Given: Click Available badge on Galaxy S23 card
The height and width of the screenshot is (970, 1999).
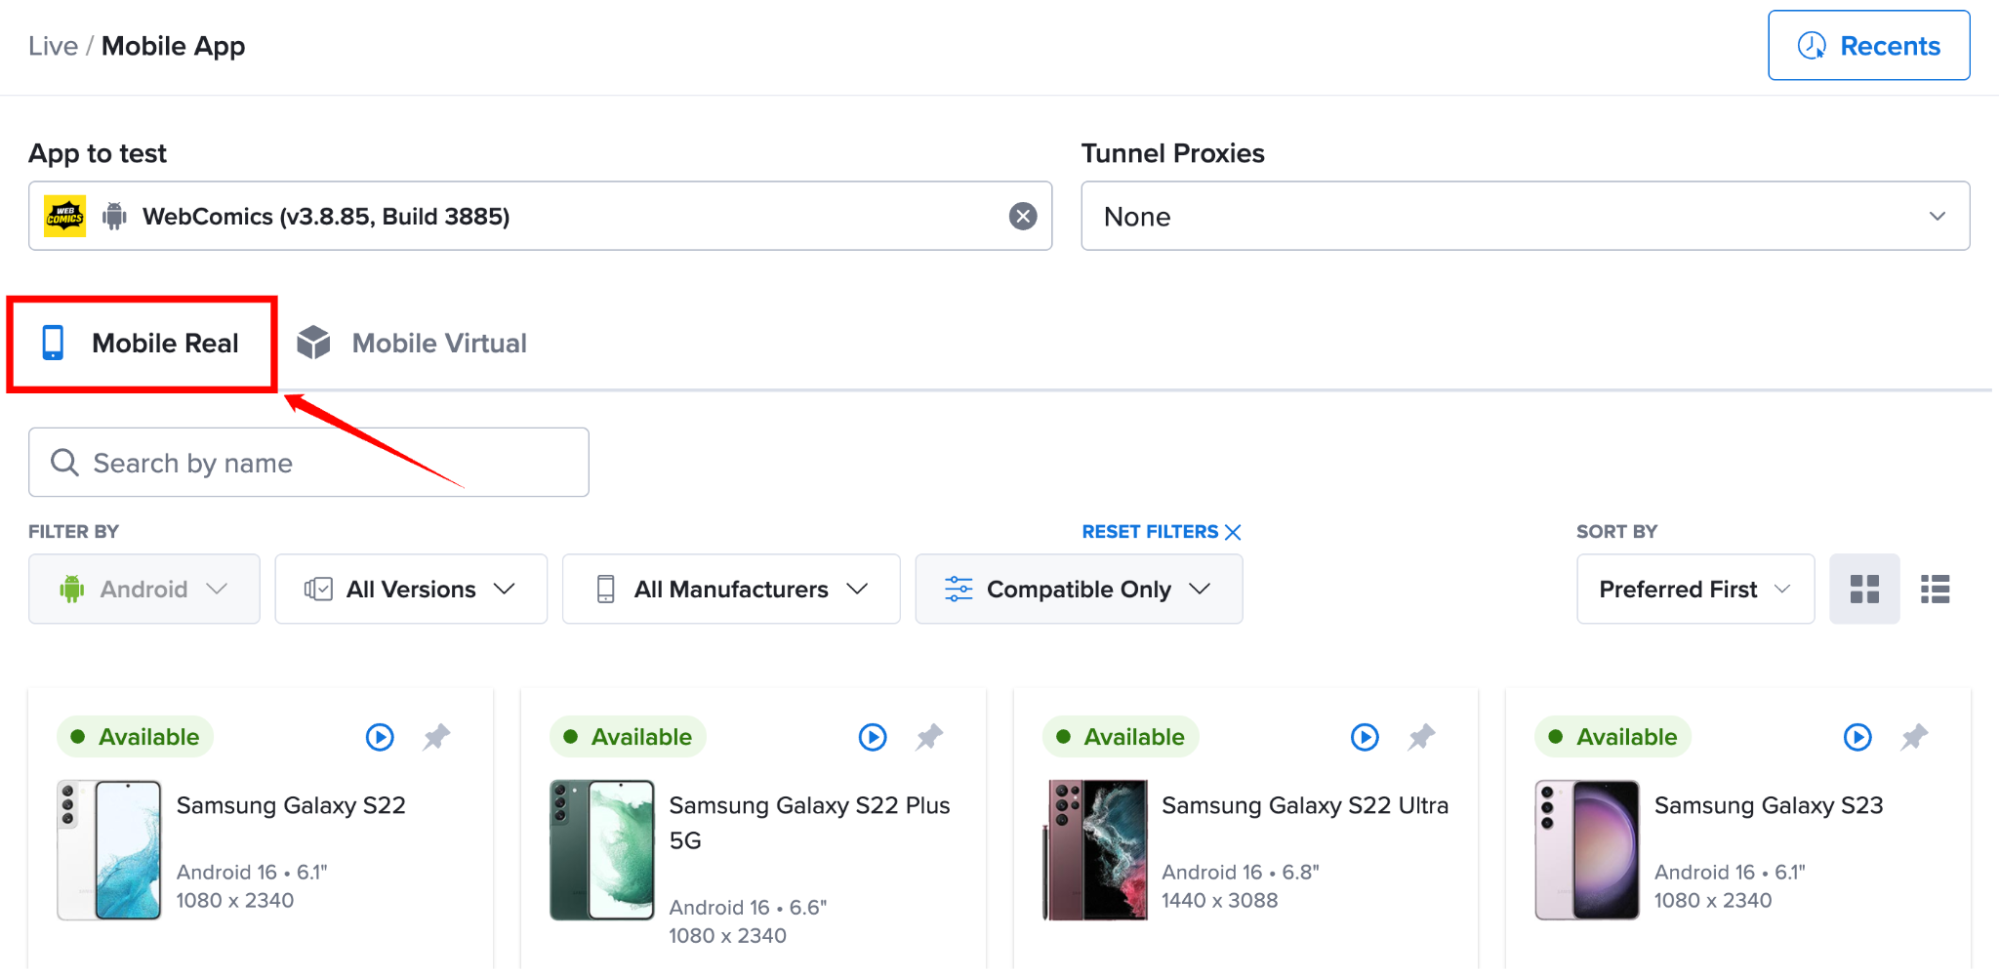Looking at the screenshot, I should click(1613, 737).
